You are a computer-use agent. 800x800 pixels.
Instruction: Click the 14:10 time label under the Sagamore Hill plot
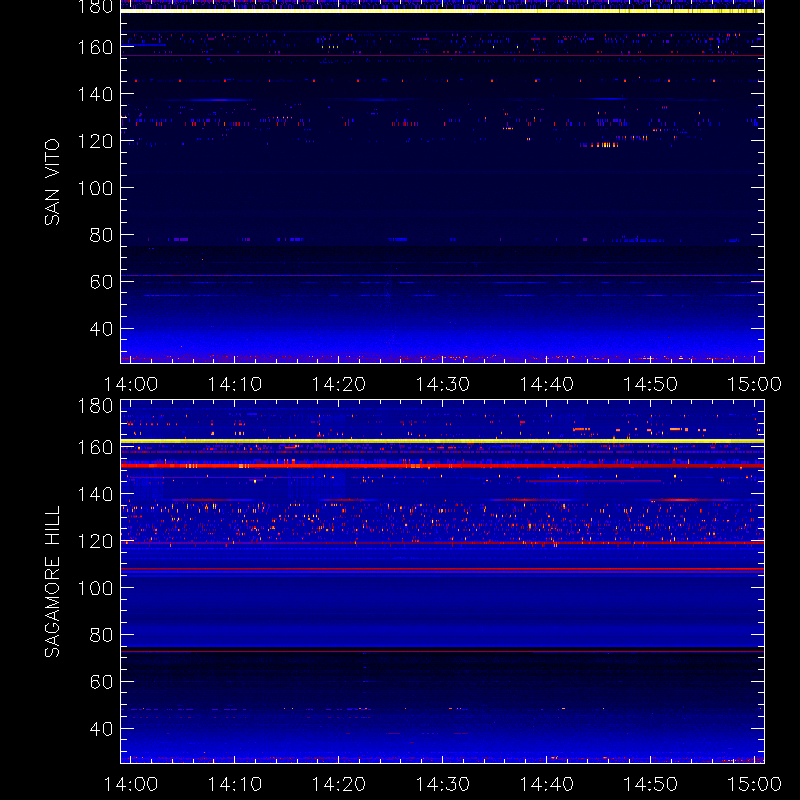click(x=235, y=784)
